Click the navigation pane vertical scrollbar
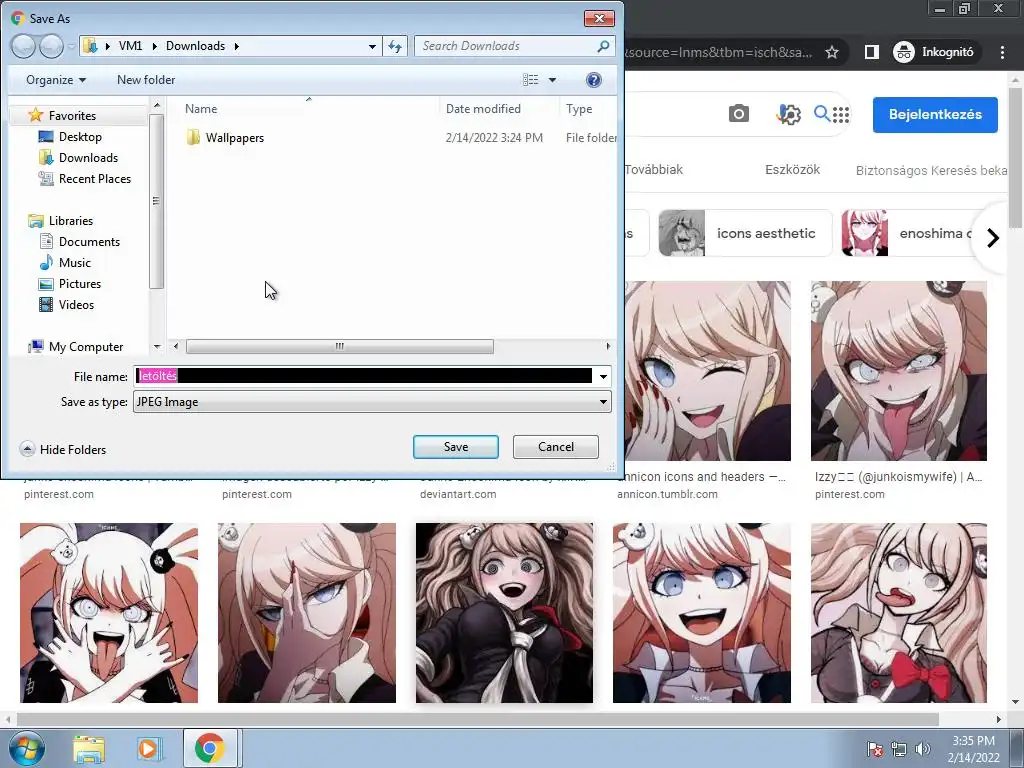The width and height of the screenshot is (1024, 768). [156, 201]
